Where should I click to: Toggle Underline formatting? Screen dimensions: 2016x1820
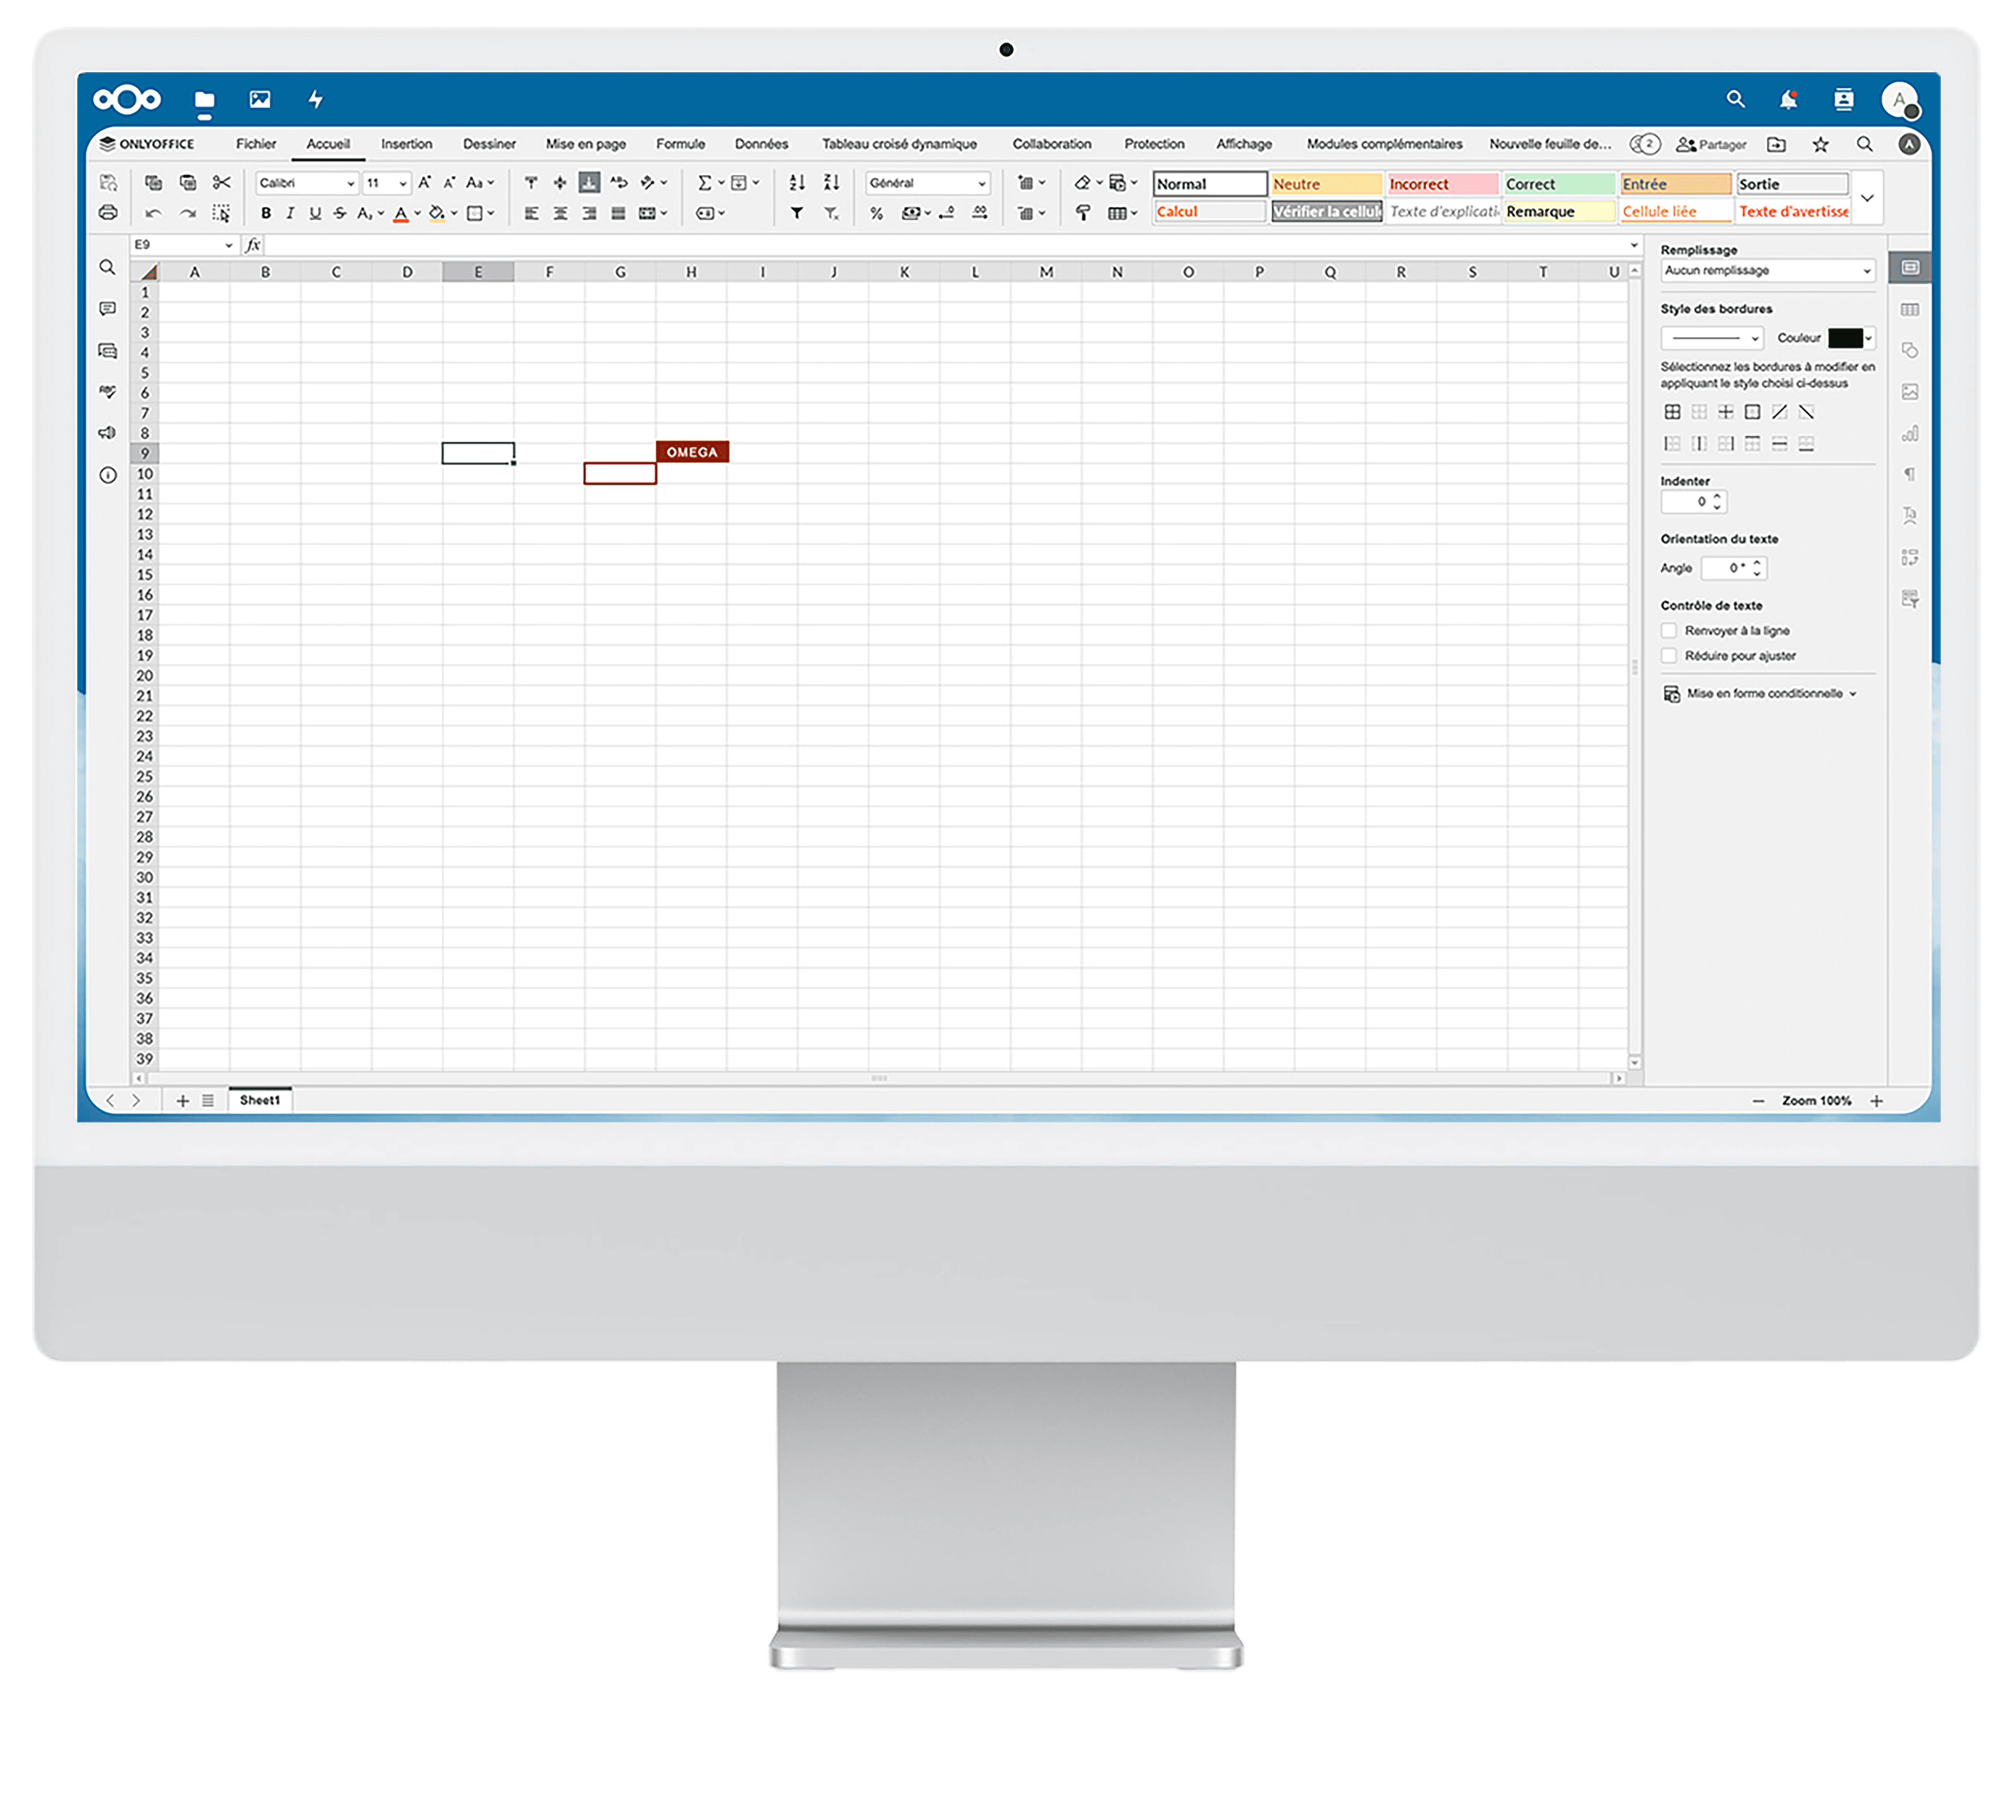[315, 213]
